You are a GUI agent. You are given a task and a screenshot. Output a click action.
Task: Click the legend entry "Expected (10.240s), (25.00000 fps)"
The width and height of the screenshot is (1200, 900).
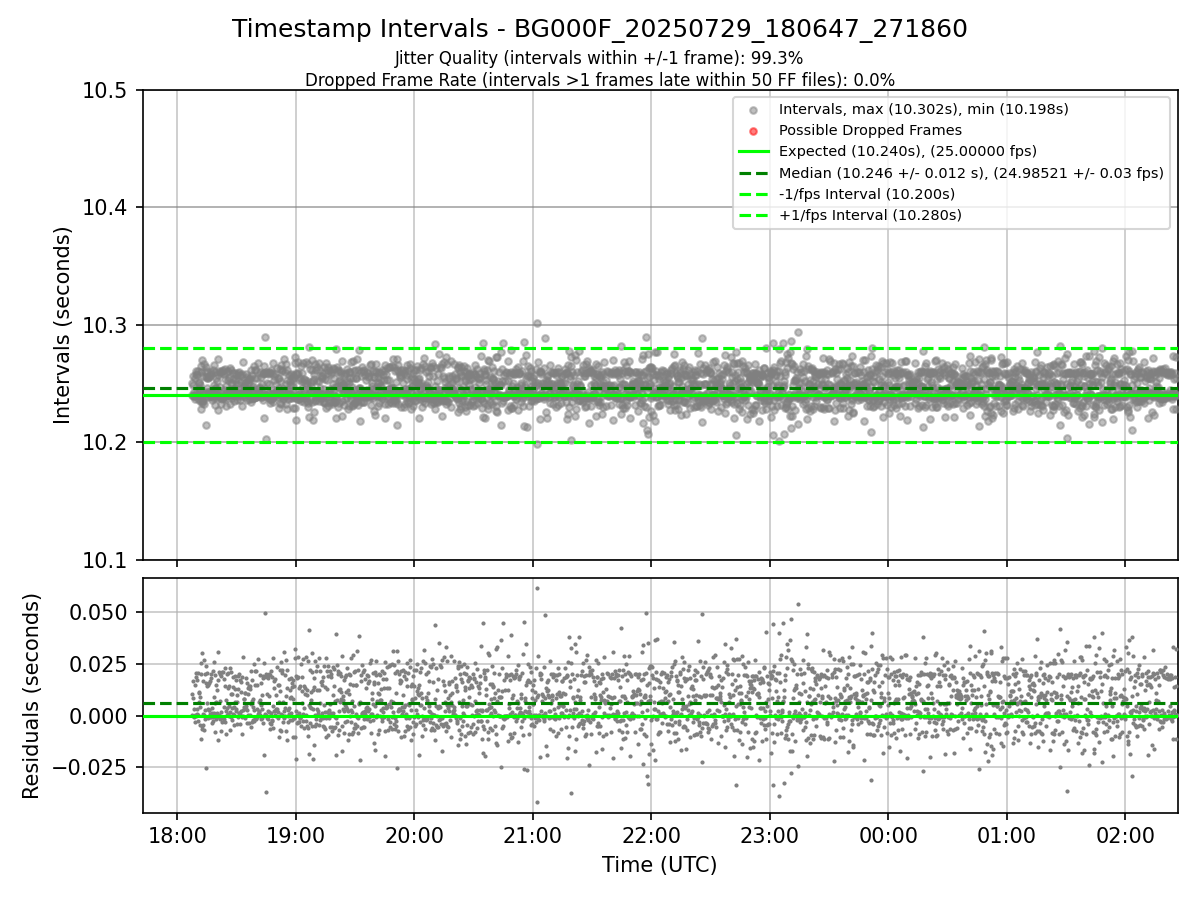click(x=907, y=151)
